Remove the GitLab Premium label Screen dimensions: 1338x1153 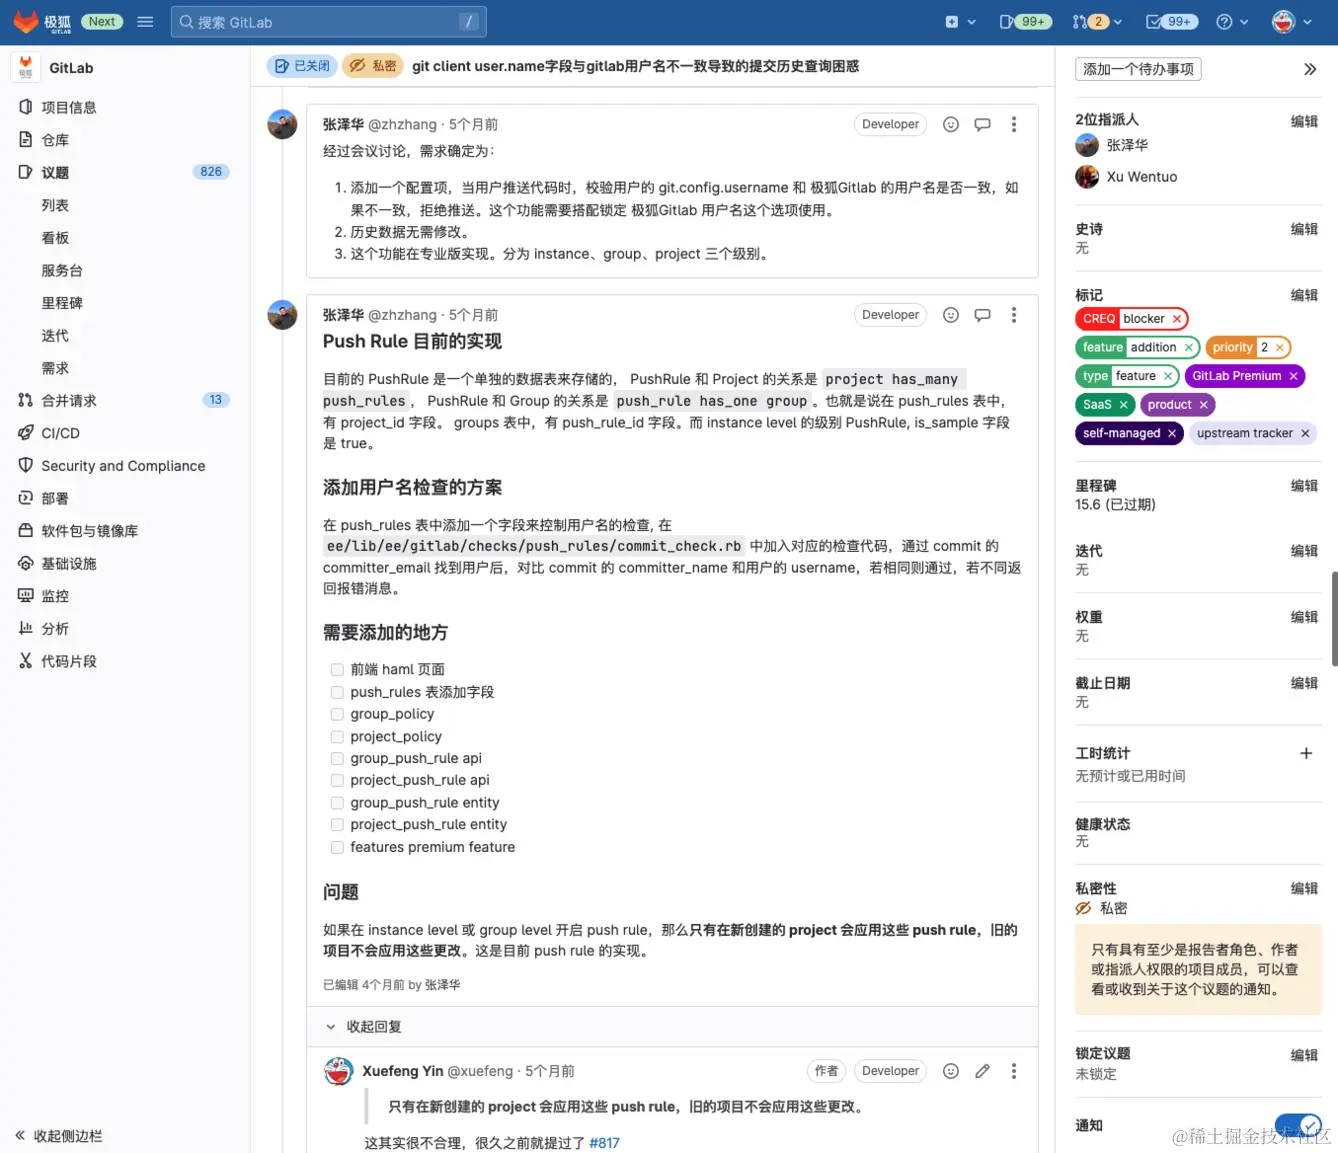pos(1293,376)
